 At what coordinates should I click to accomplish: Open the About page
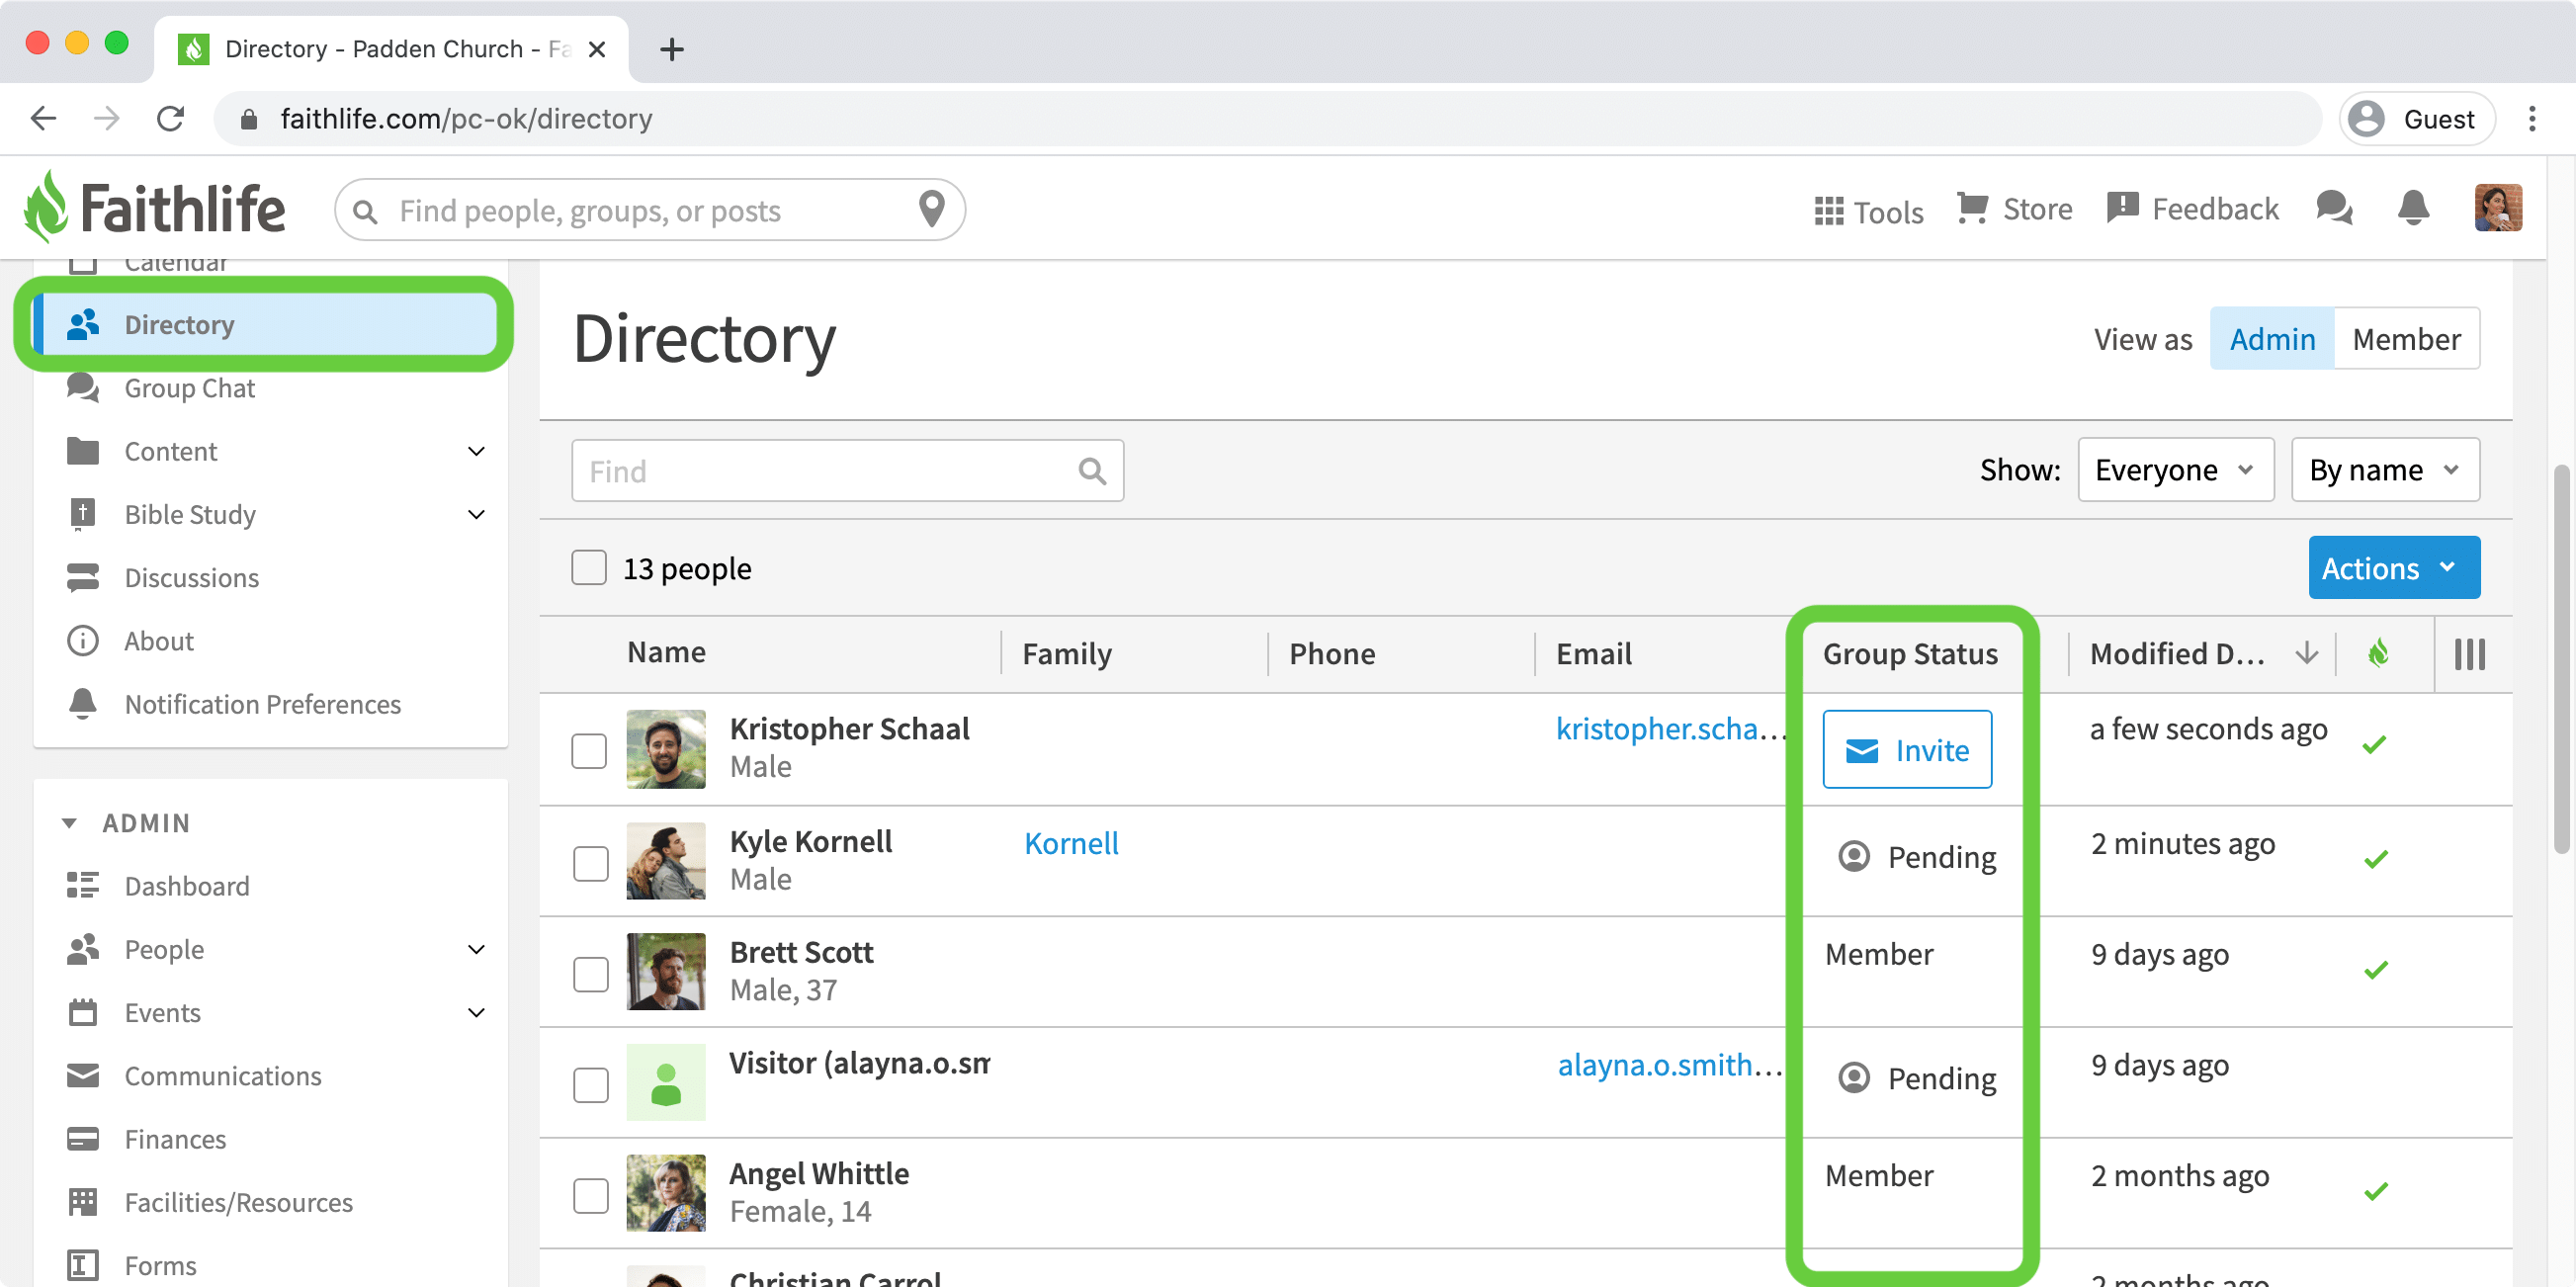pos(158,641)
